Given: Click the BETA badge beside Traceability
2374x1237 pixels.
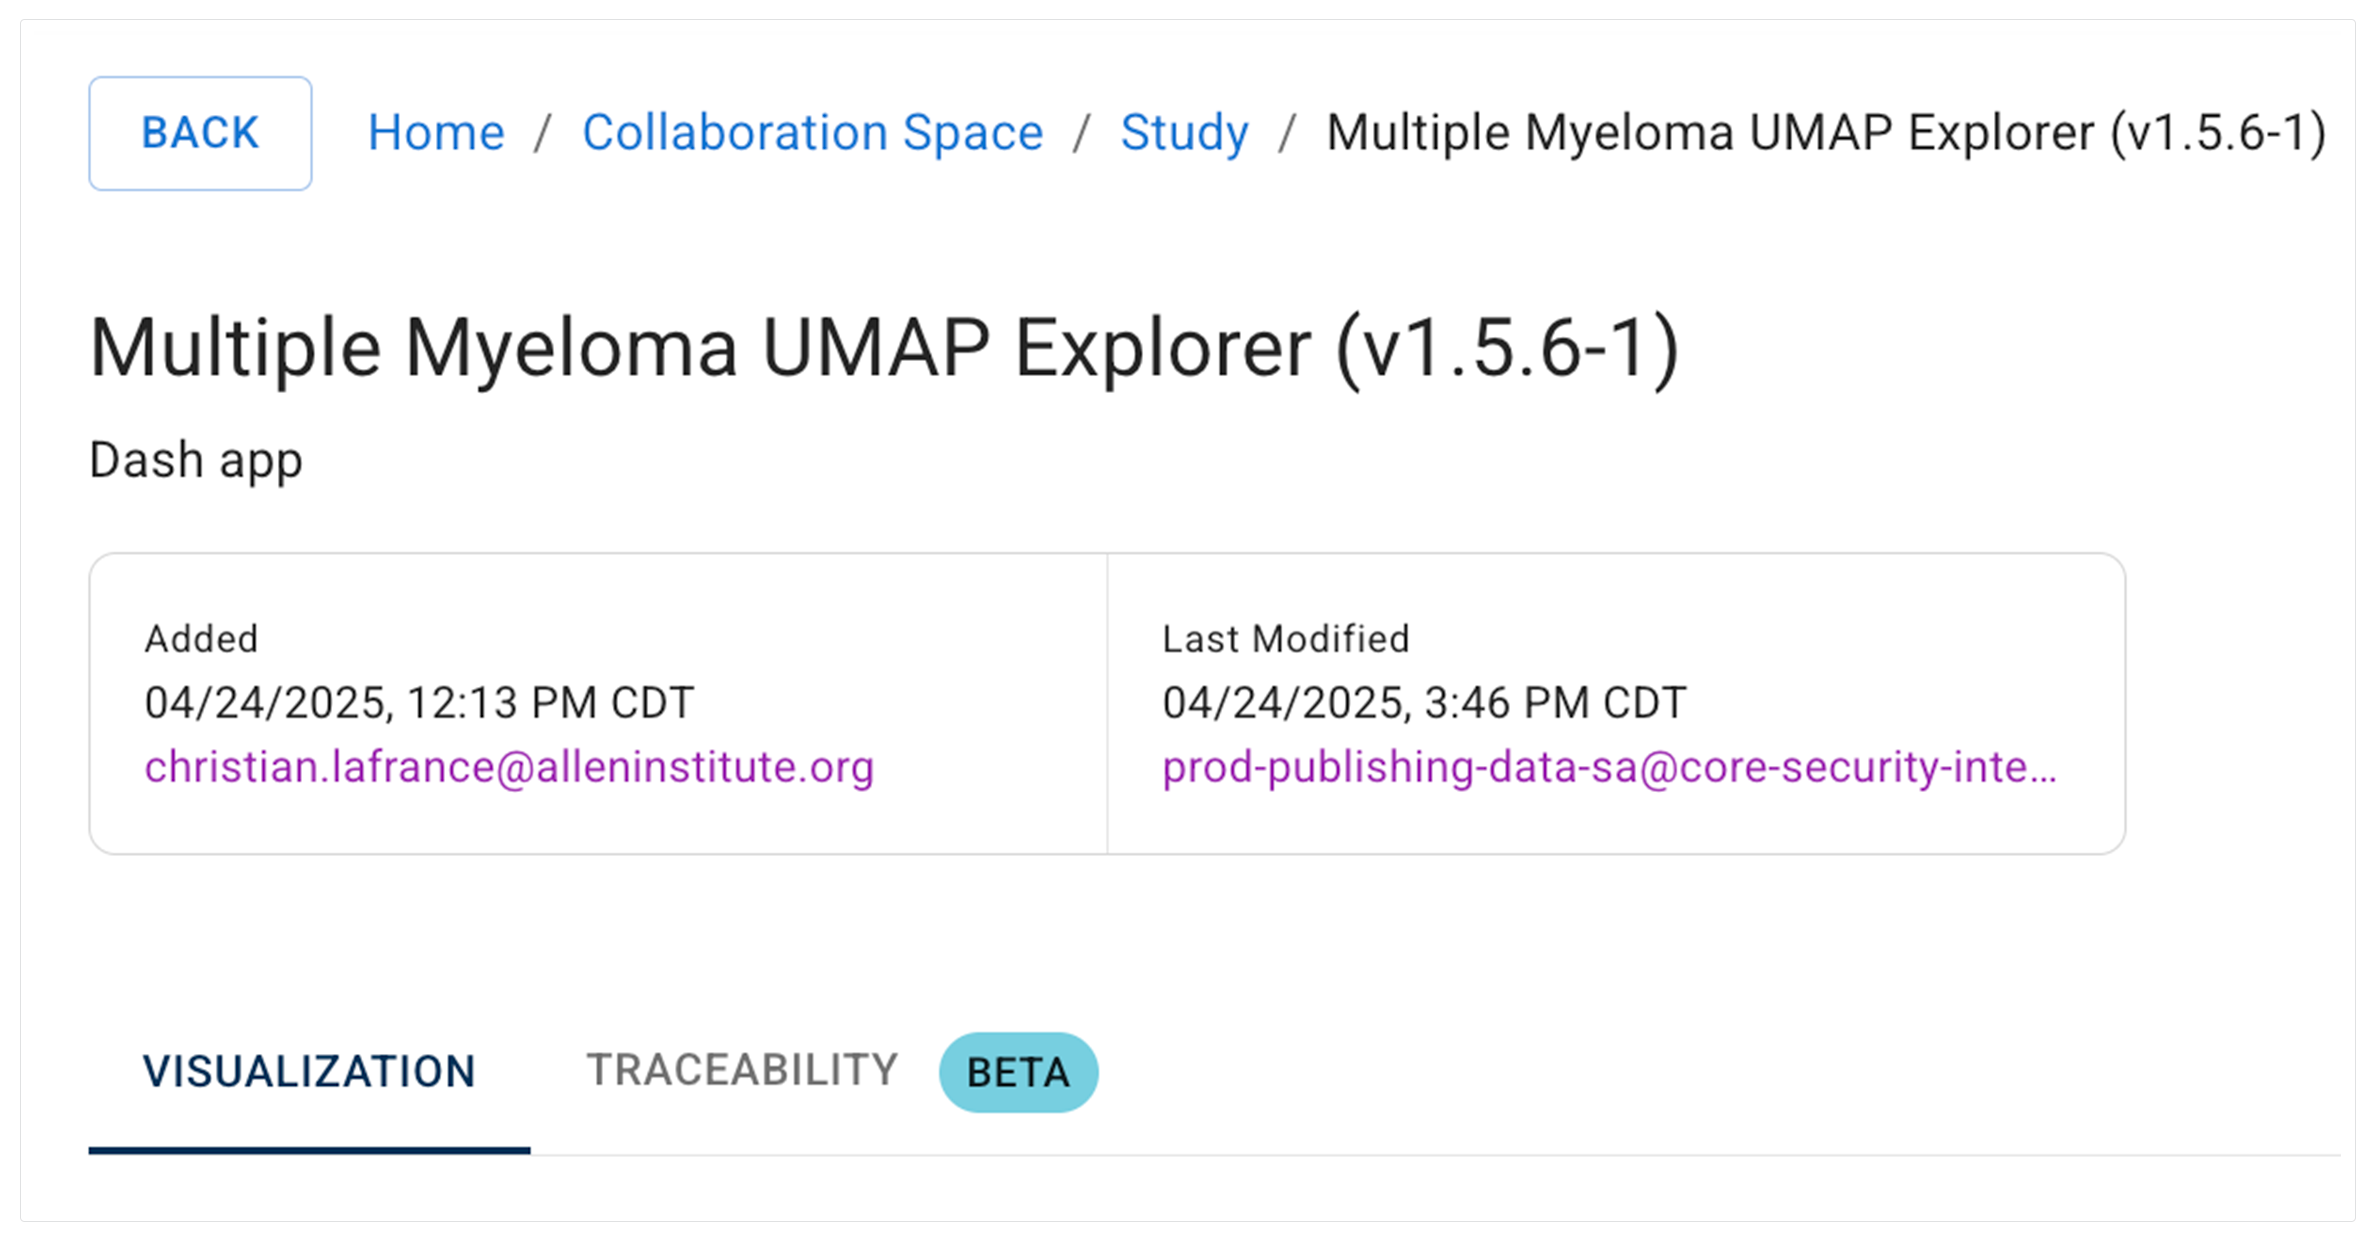Looking at the screenshot, I should coord(1018,1073).
